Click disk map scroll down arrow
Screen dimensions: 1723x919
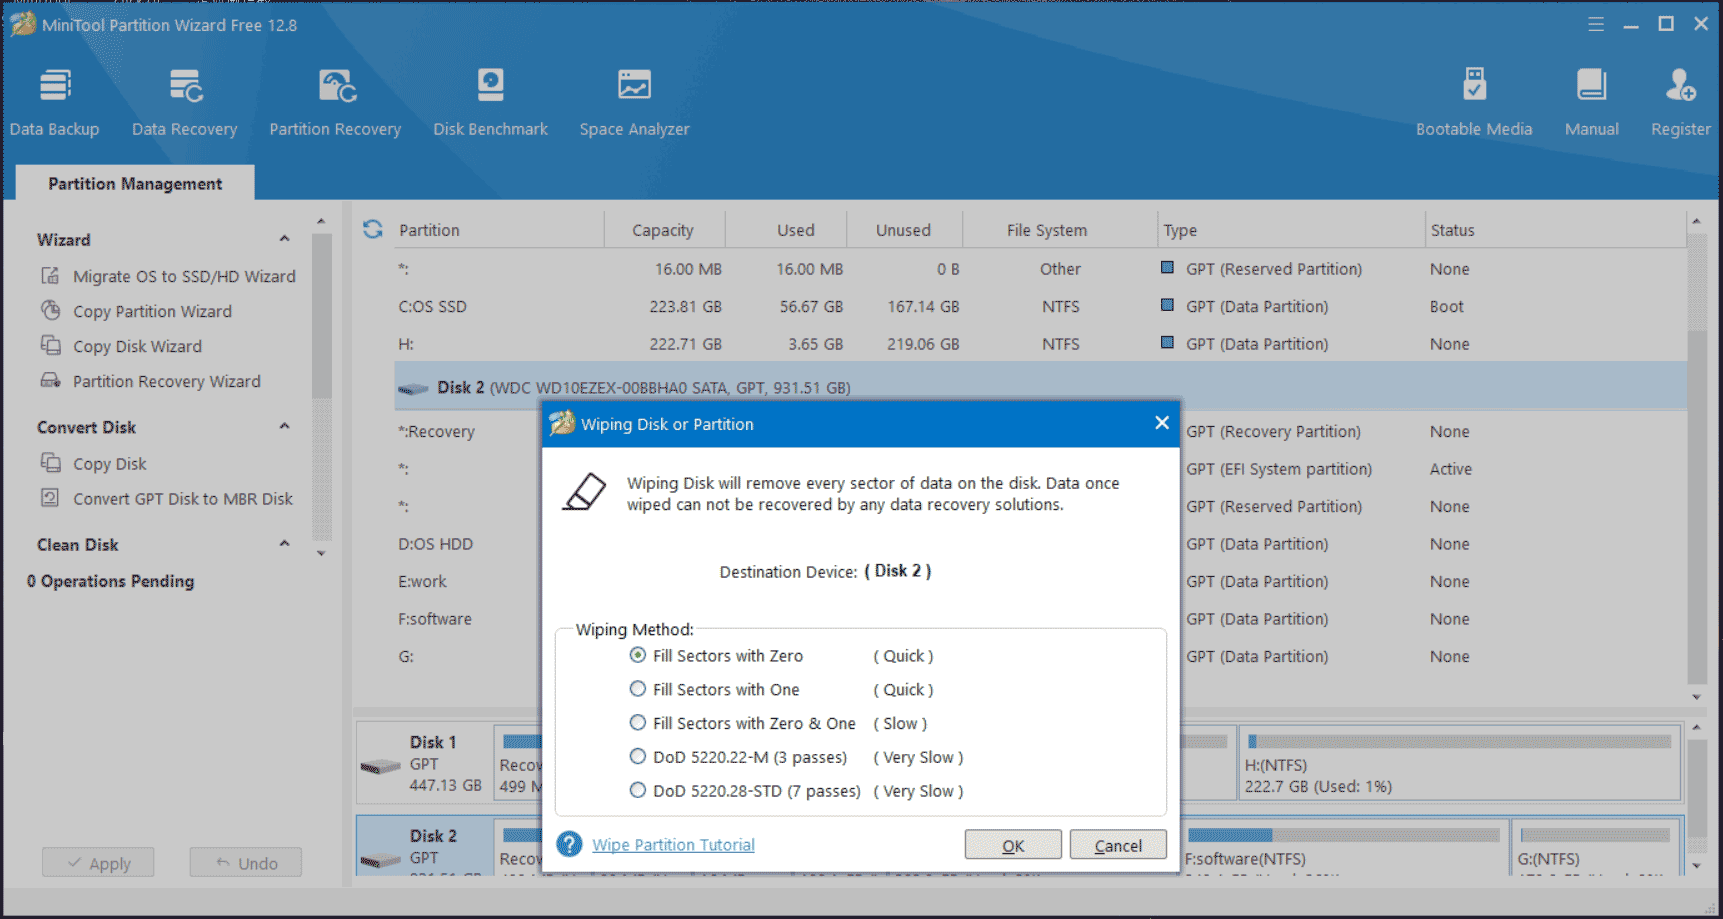[x=1696, y=866]
